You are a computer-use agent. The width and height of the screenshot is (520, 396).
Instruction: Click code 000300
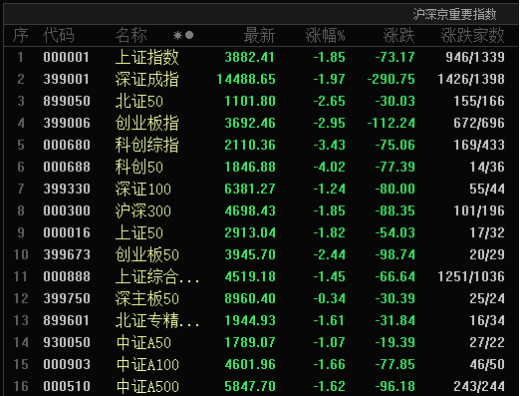(x=67, y=211)
